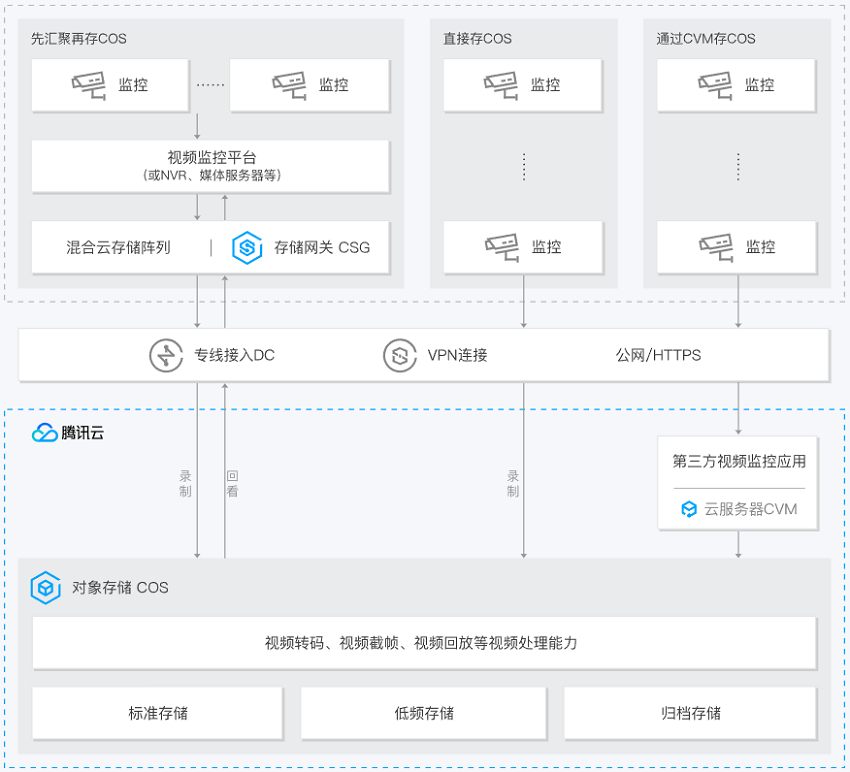This screenshot has width=850, height=772.
Task: Click the upper camera icon under 通过CVM存COS
Action: [715, 86]
